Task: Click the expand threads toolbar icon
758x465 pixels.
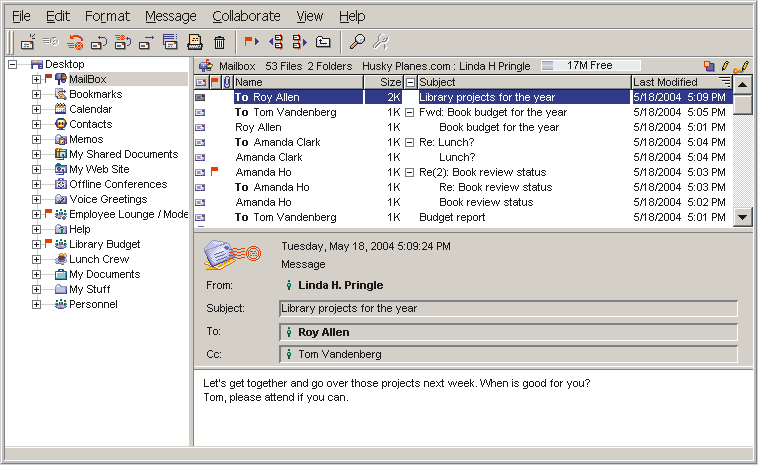Action: pyautogui.click(x=299, y=42)
